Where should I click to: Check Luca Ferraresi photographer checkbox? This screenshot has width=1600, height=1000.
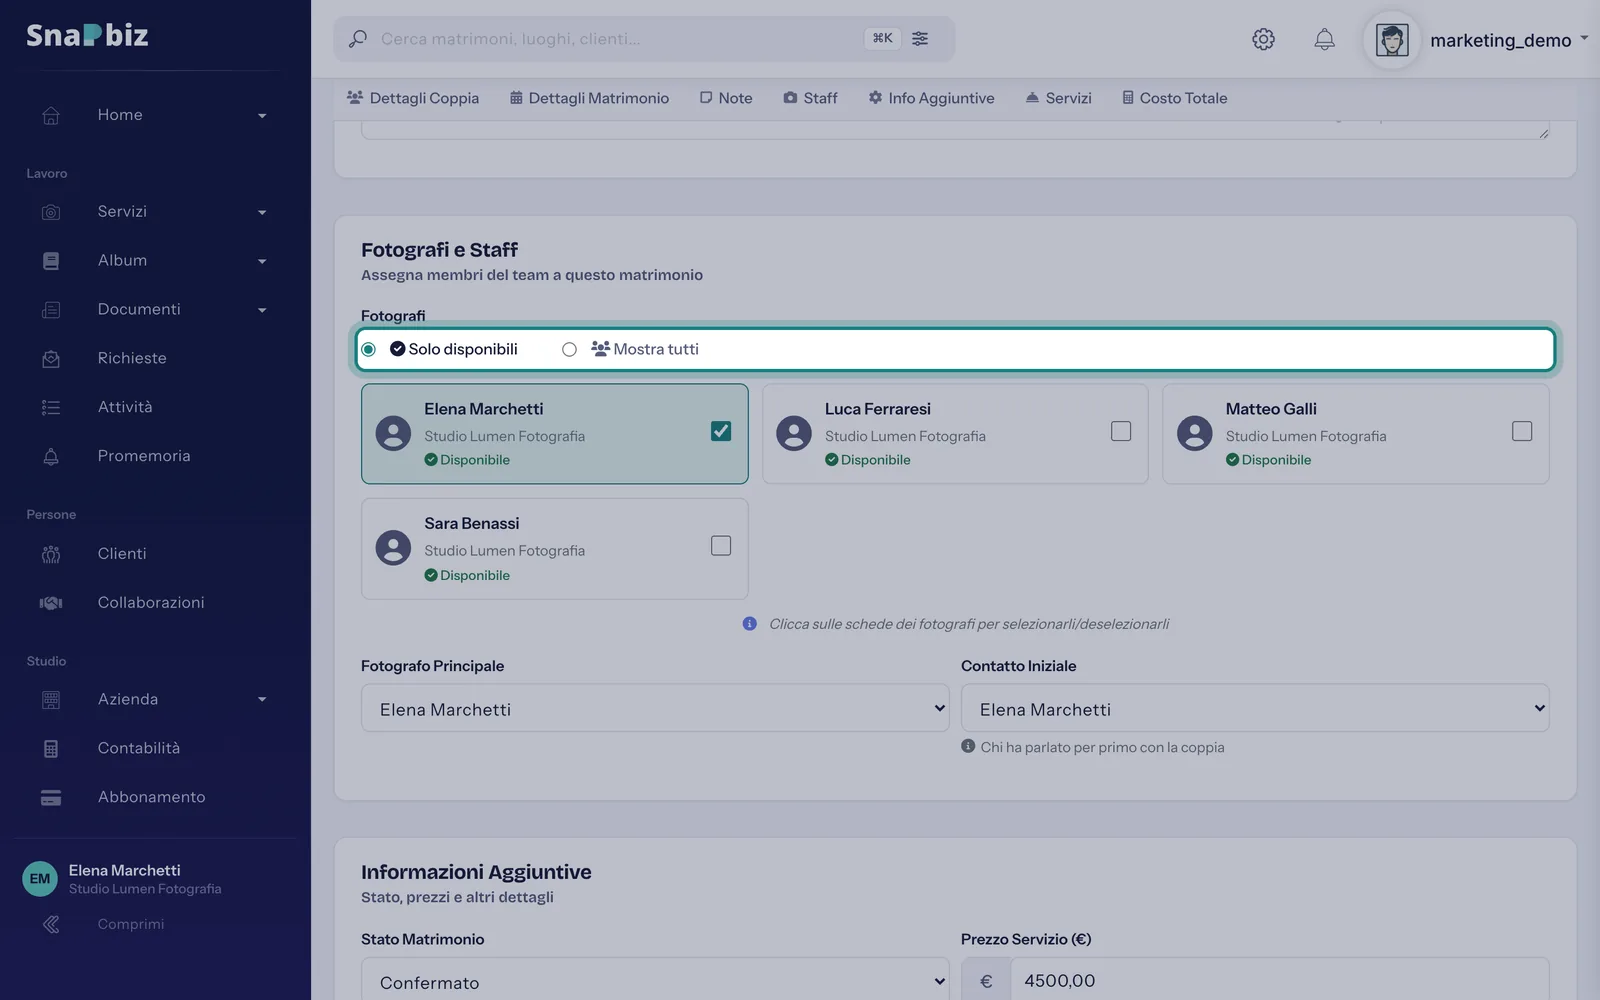coord(1121,431)
